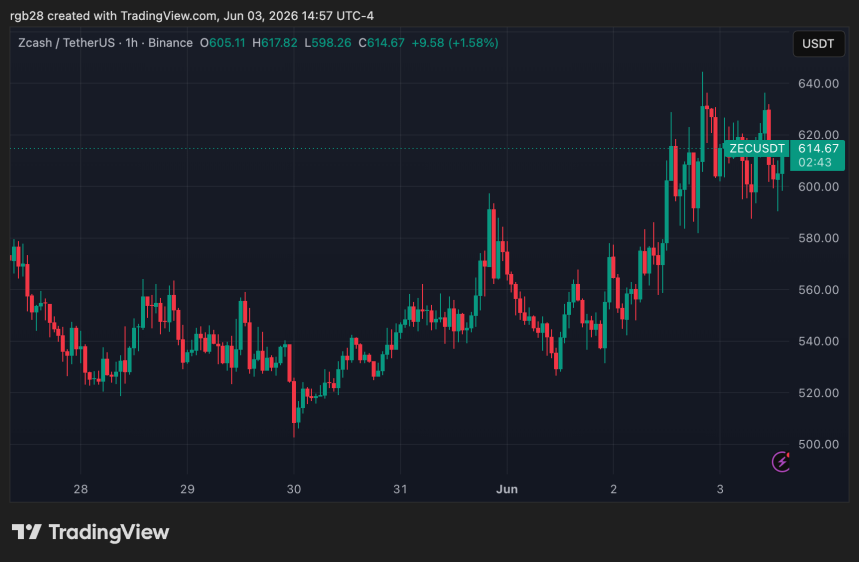Open the Zcash / TetherUS symbol title
This screenshot has height=562, width=859.
pos(66,43)
